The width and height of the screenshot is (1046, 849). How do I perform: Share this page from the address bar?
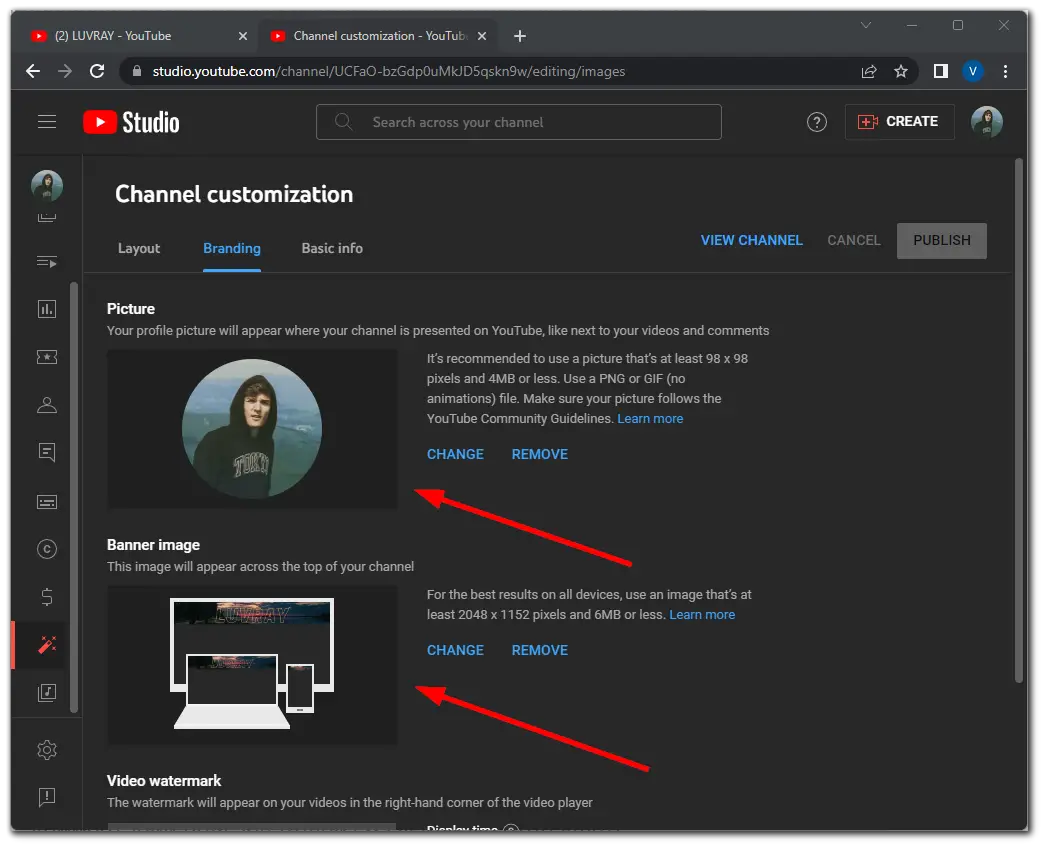869,71
